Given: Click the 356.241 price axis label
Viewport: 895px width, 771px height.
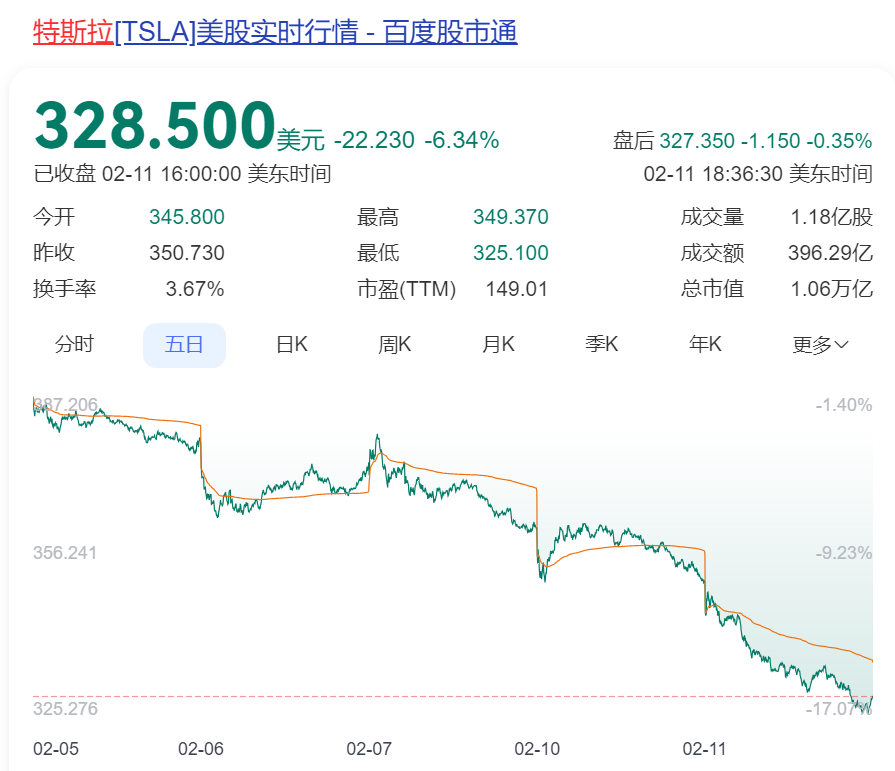Looking at the screenshot, I should pos(65,553).
